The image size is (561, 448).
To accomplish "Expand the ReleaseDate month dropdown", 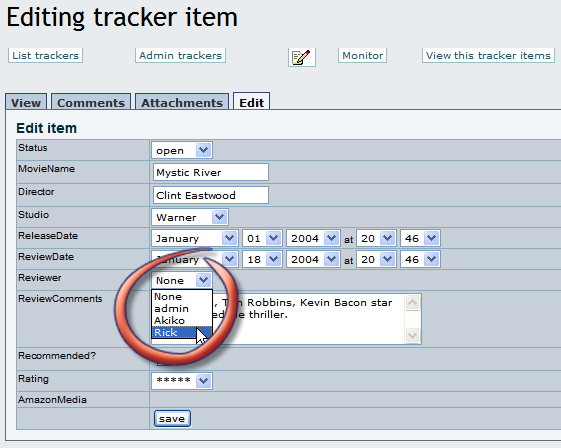I will pos(195,238).
